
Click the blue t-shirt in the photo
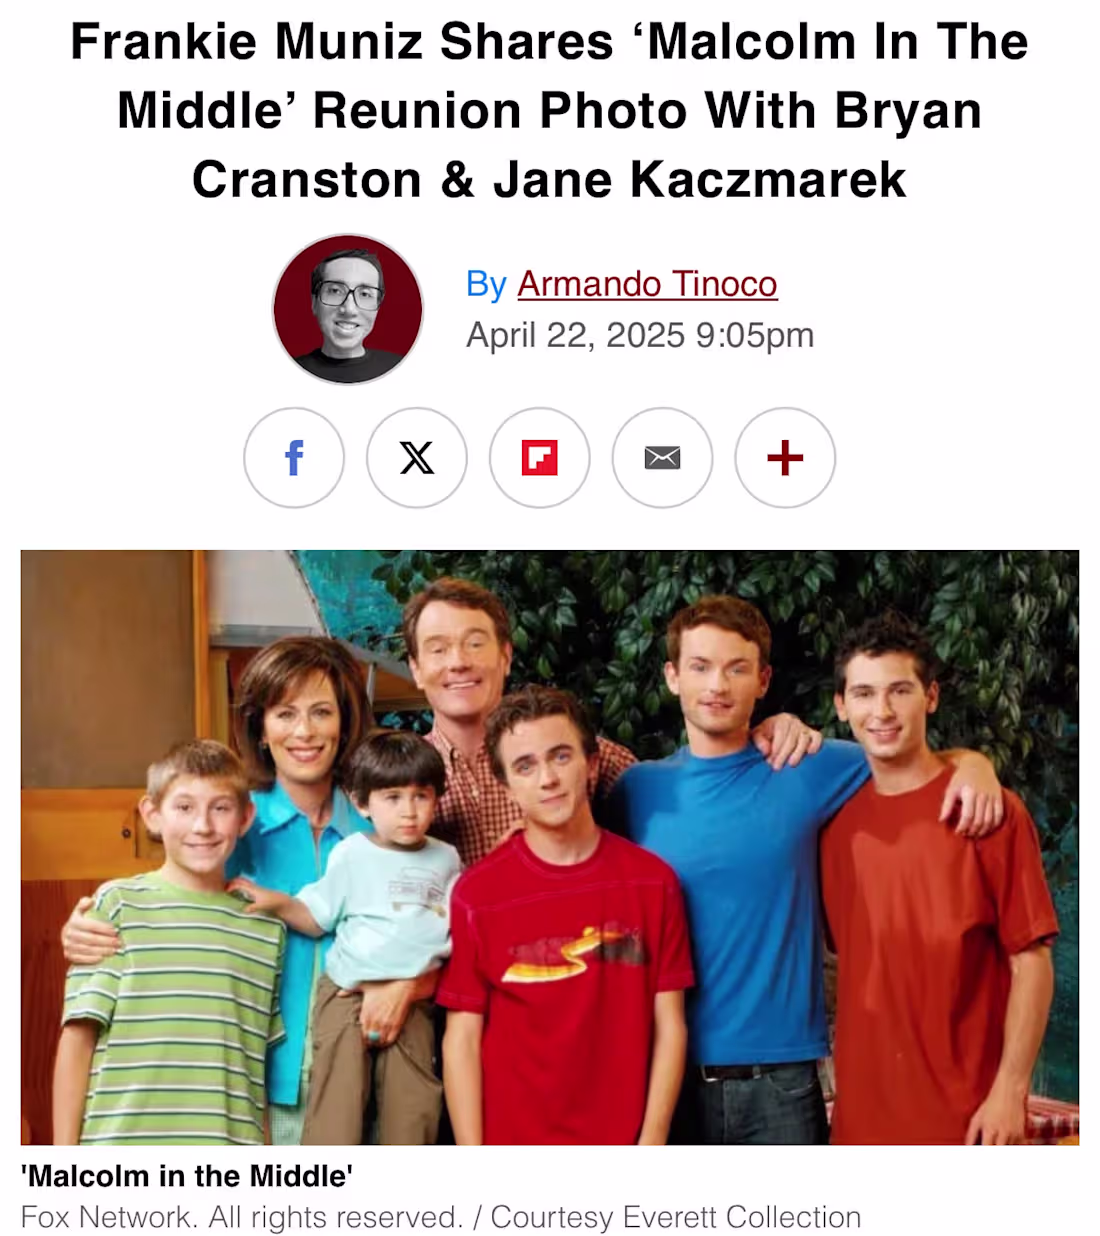click(x=742, y=900)
